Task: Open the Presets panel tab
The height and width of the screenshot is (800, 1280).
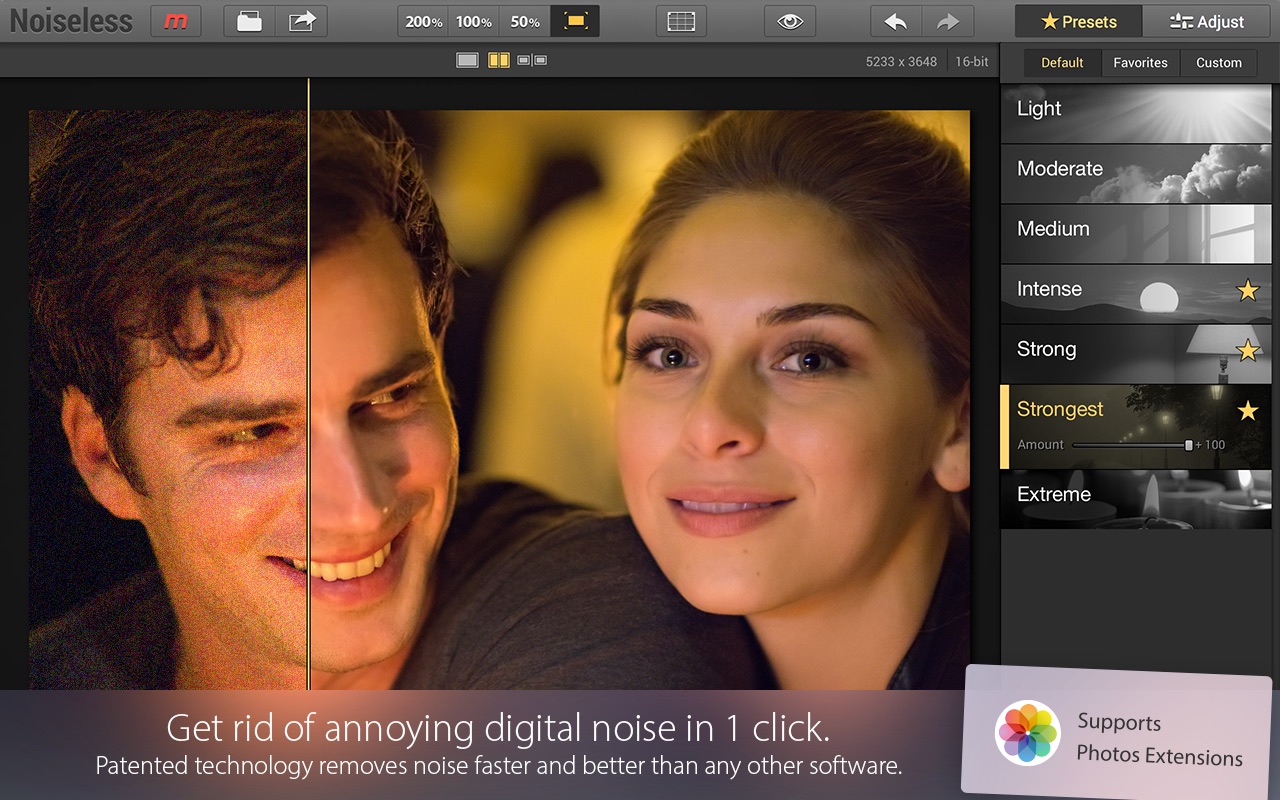Action: coord(1078,21)
